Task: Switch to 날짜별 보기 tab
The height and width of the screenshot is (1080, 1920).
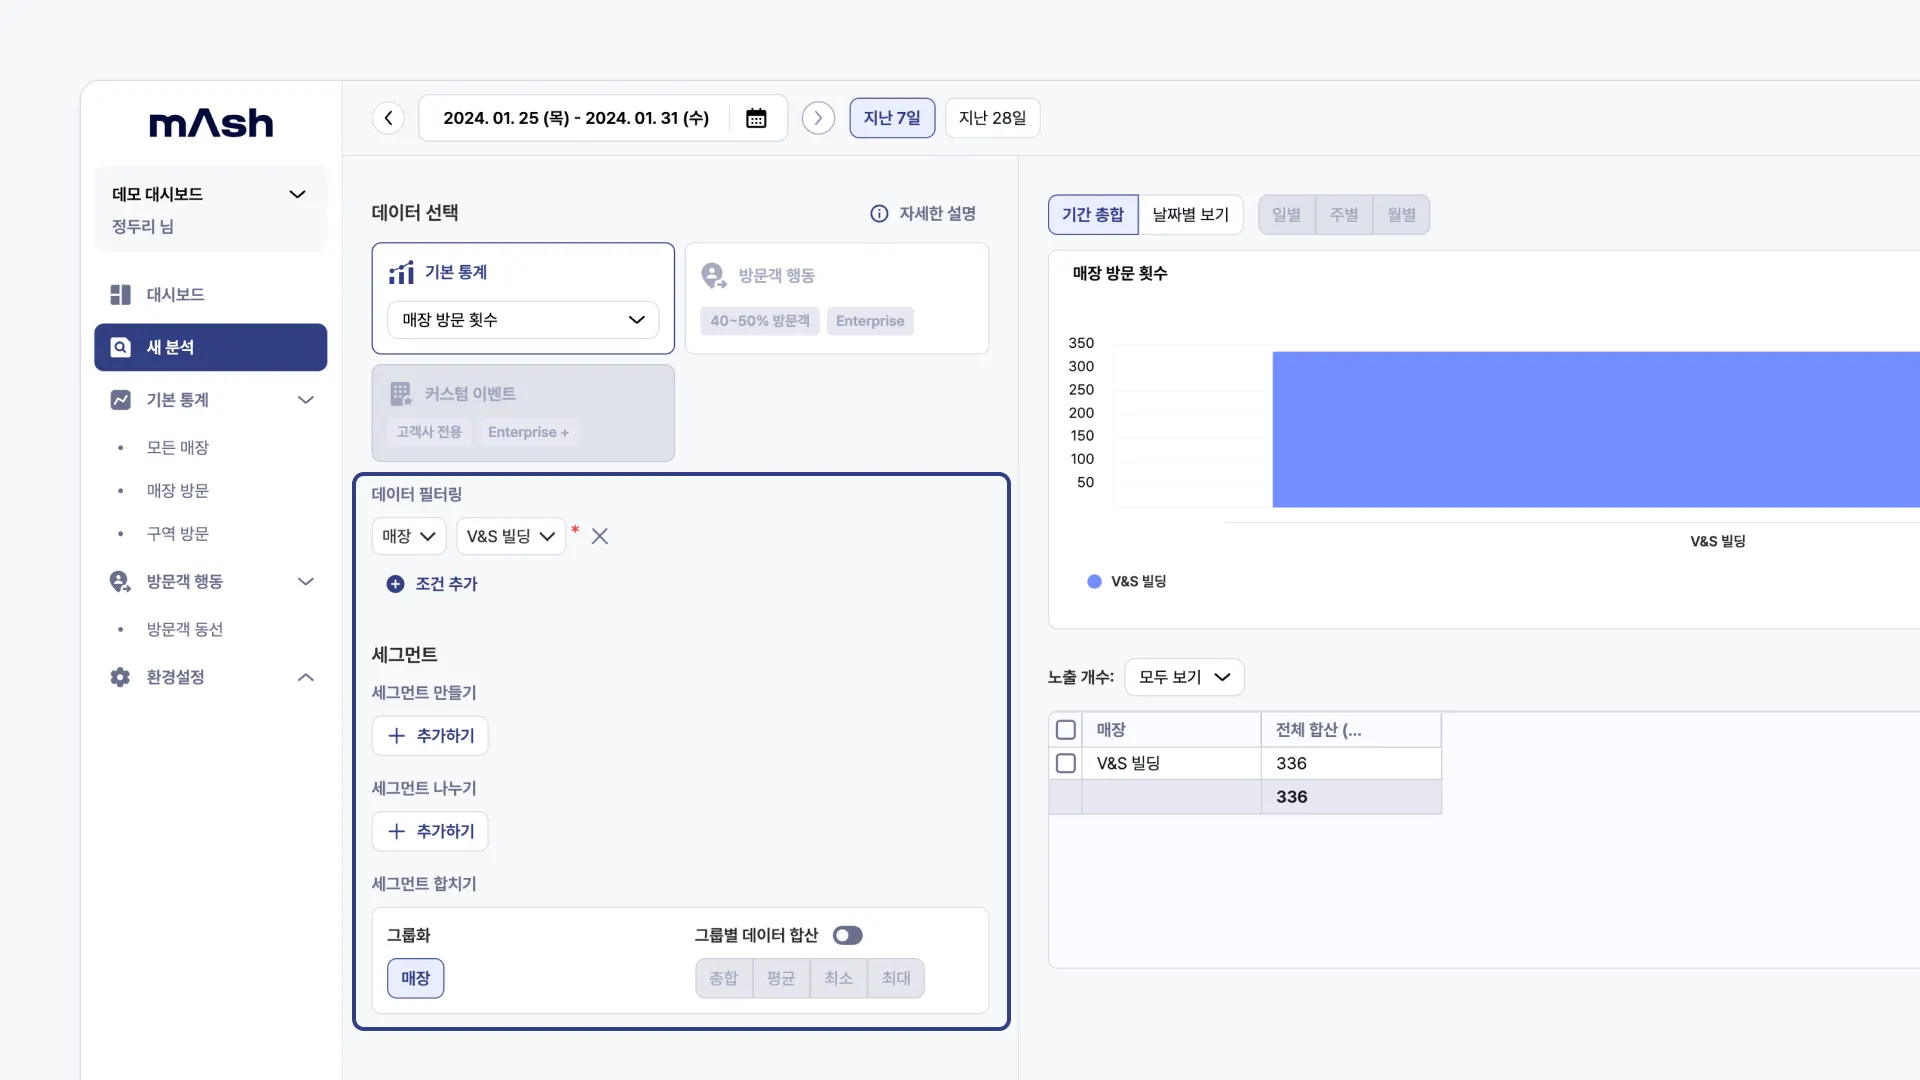Action: pyautogui.click(x=1190, y=214)
